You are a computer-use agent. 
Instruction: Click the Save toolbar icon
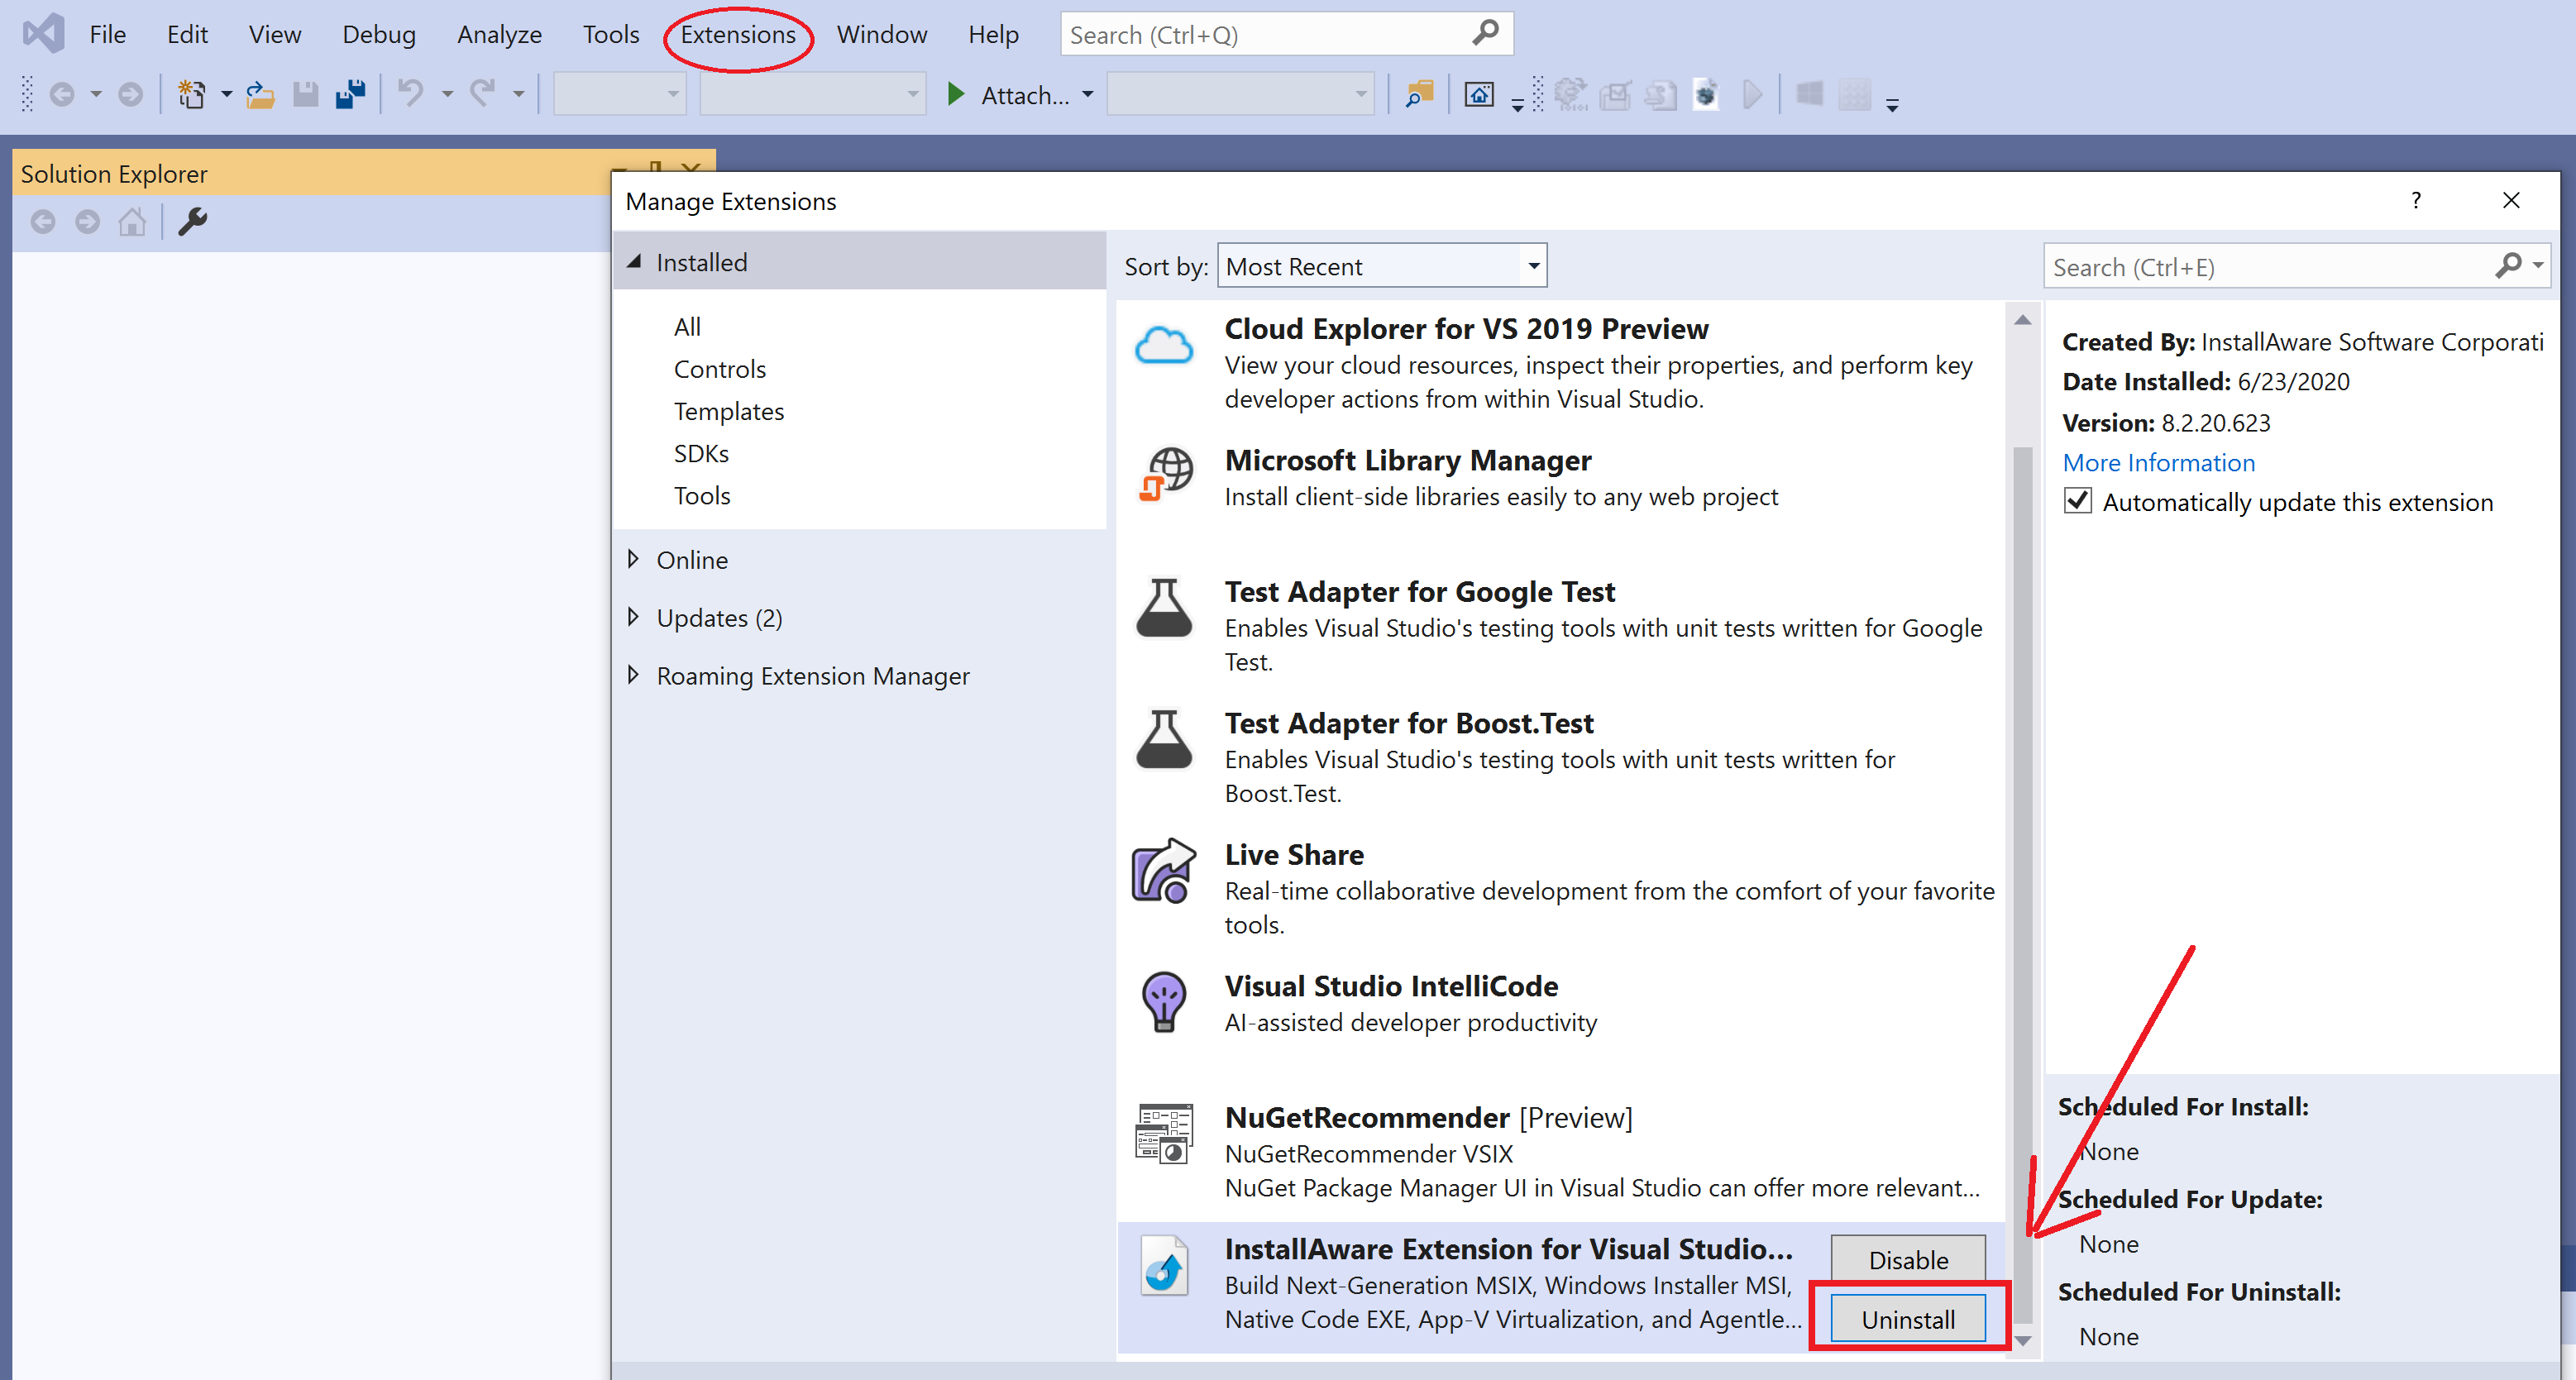point(305,95)
